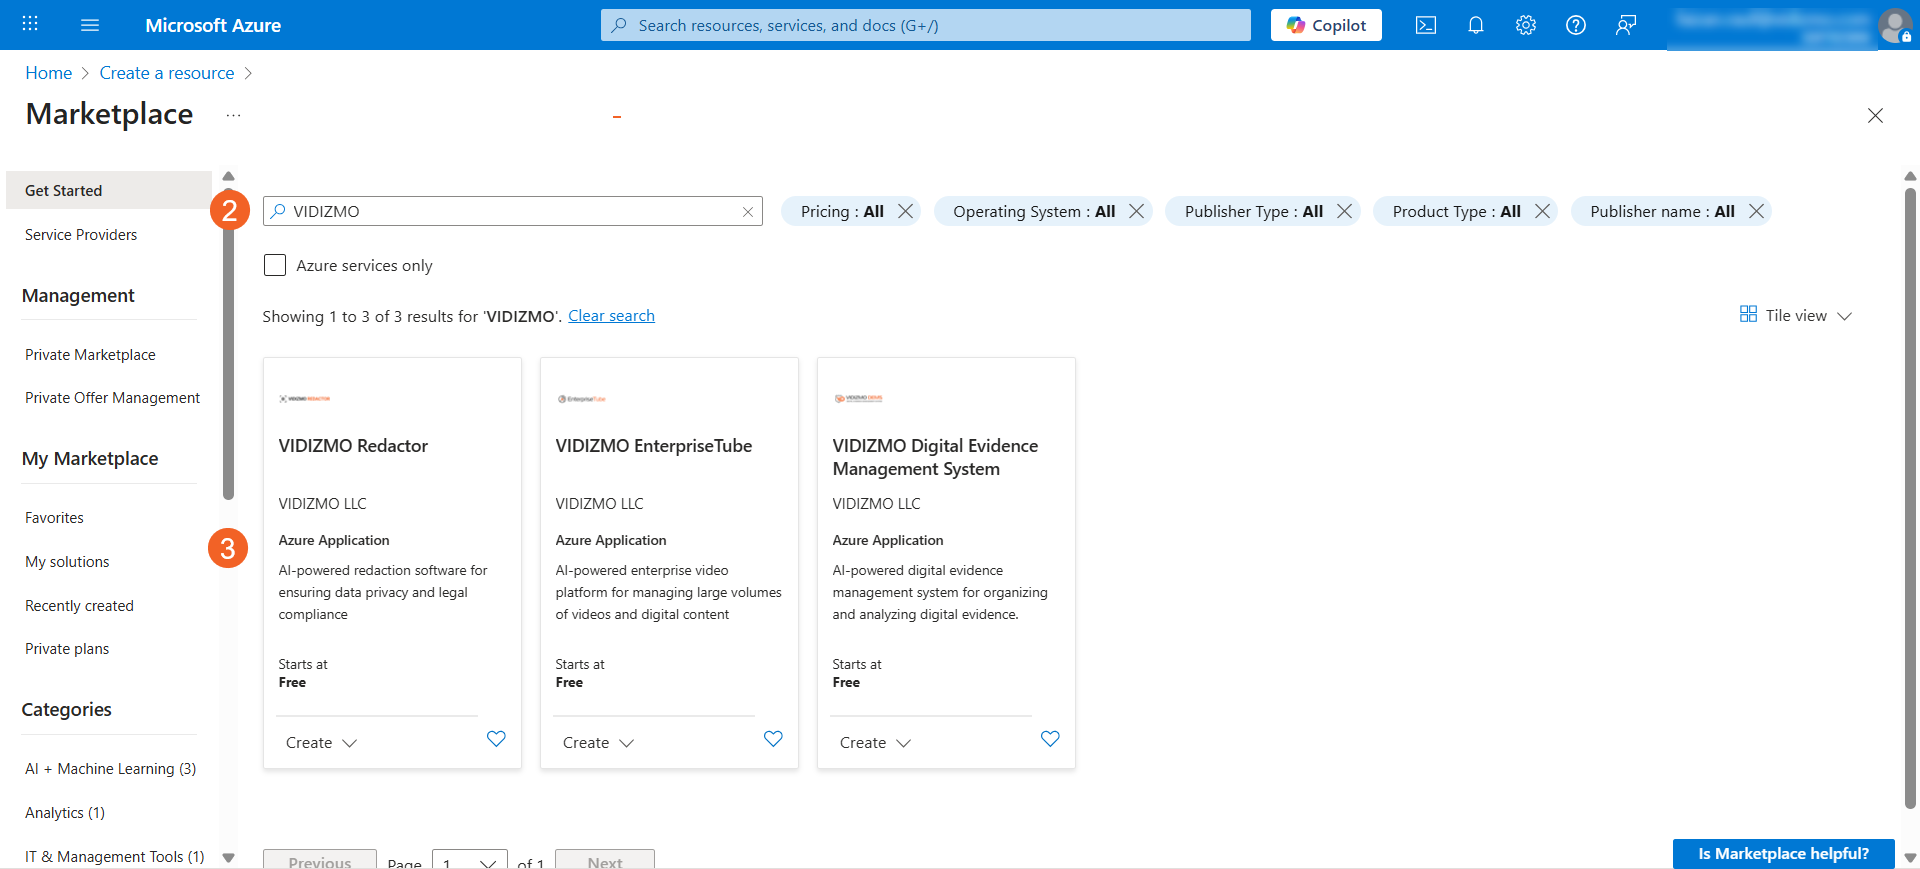
Task: Click the Marketplace search input field
Action: (510, 212)
